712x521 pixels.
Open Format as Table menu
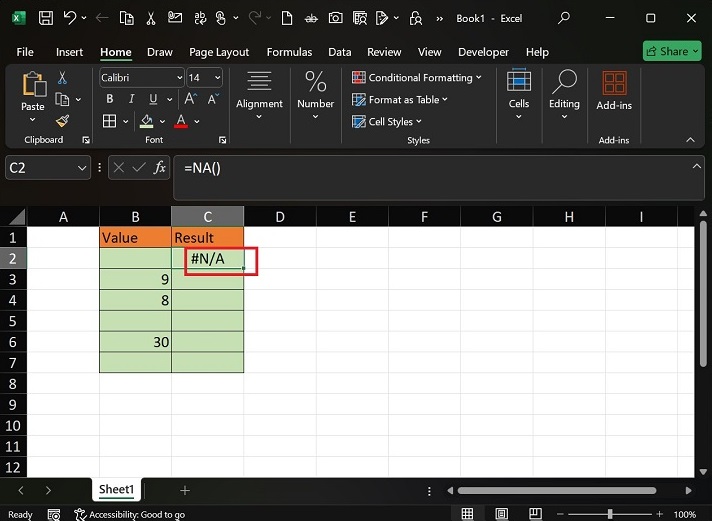[x=400, y=99]
